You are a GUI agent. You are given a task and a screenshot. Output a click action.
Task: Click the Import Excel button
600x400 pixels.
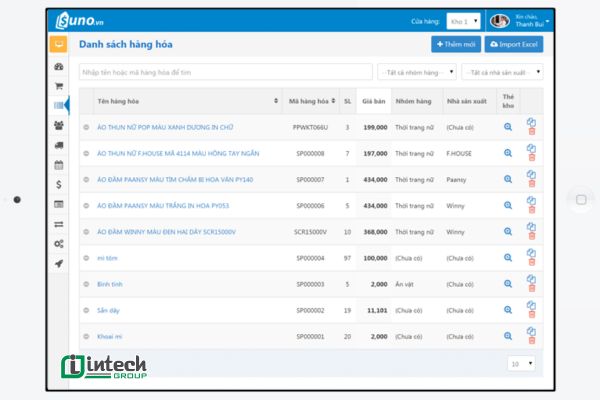pos(514,44)
